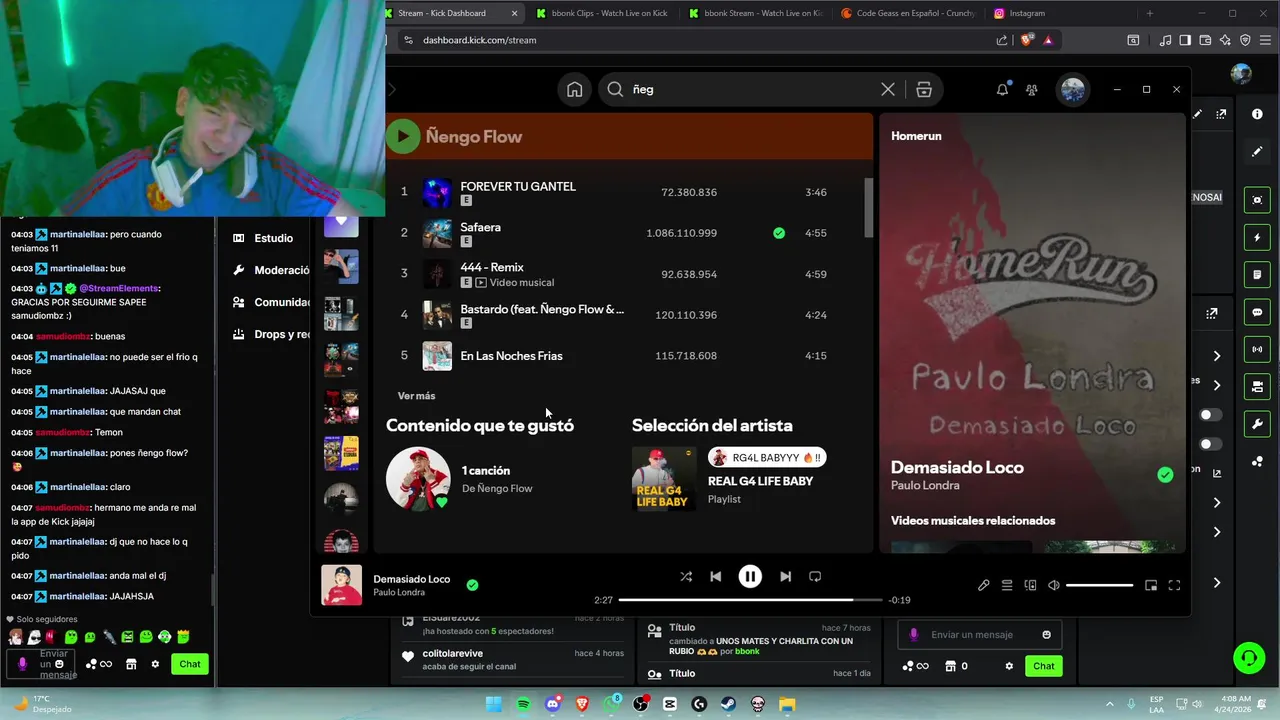The image size is (1280, 720).
Task: Open Steam from Windows taskbar
Action: click(728, 704)
